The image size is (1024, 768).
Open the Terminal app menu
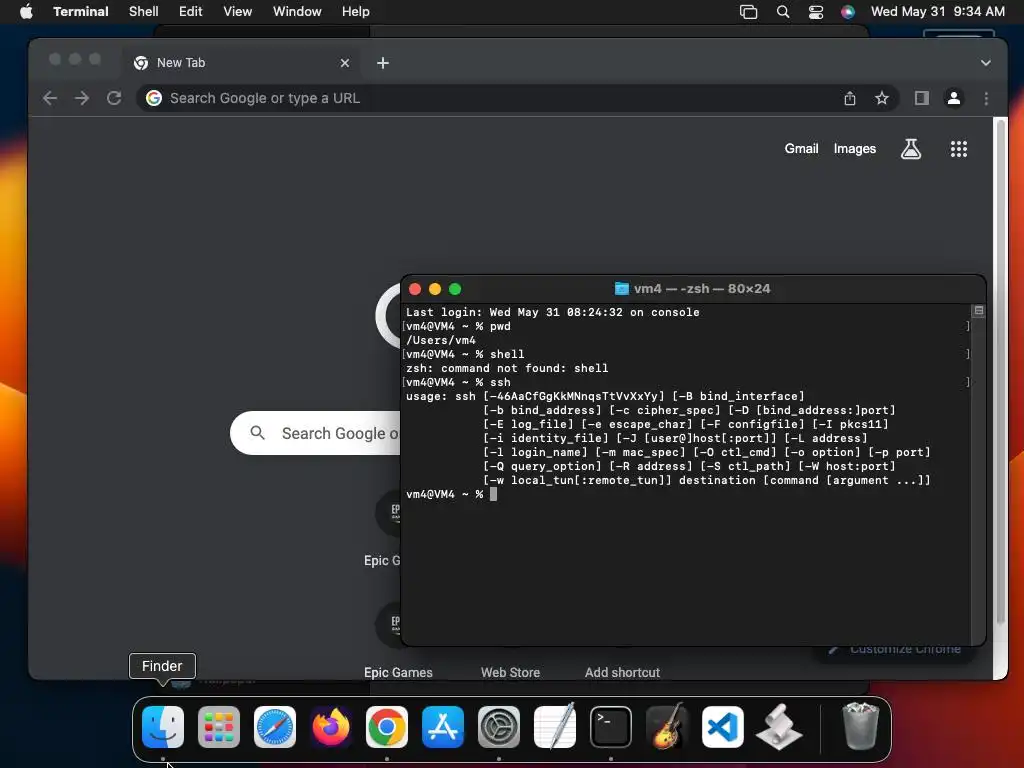(81, 12)
